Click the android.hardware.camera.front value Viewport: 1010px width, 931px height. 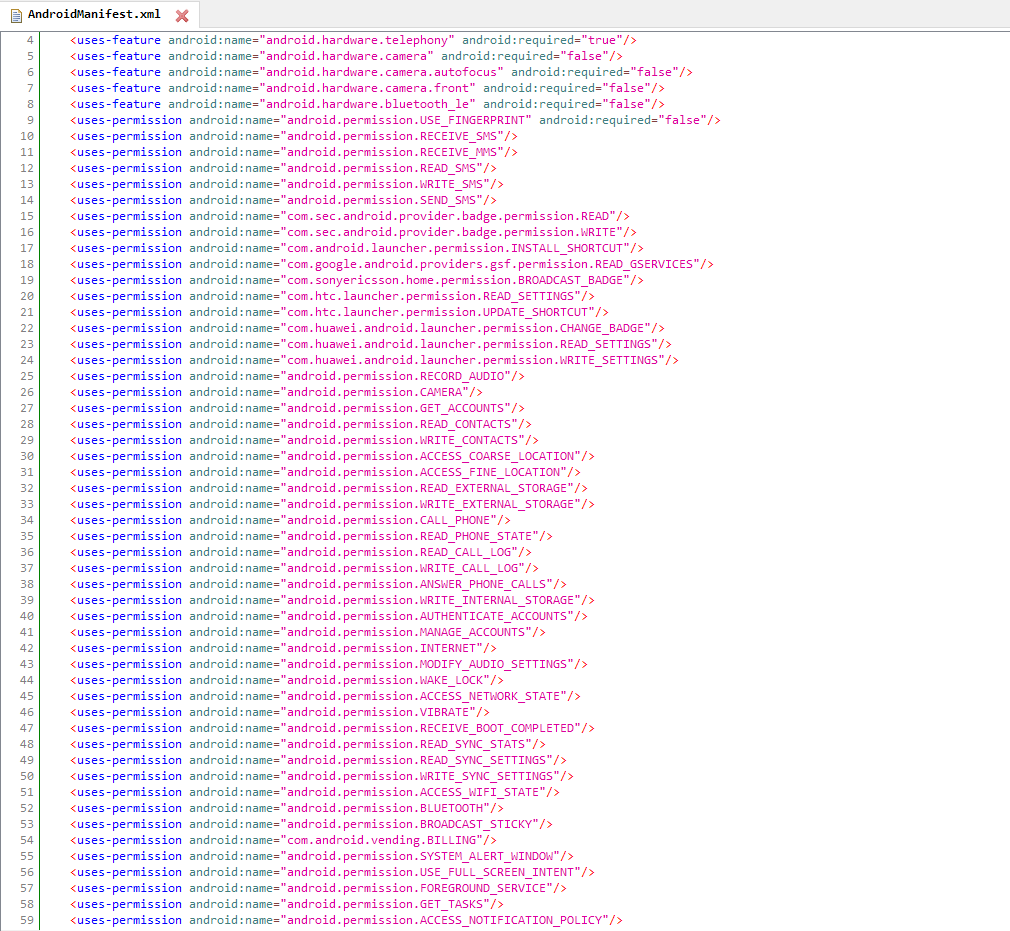point(367,88)
